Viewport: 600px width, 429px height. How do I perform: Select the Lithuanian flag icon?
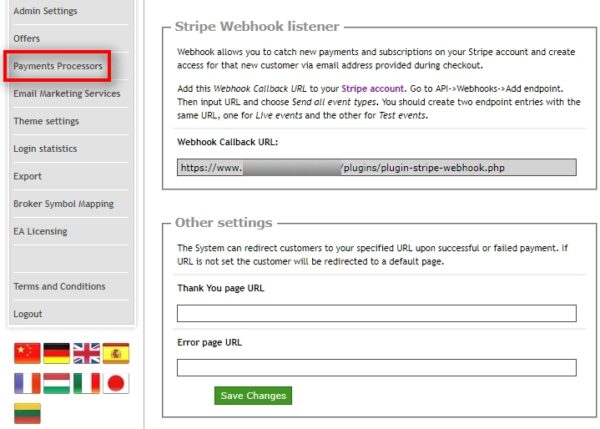(27, 413)
